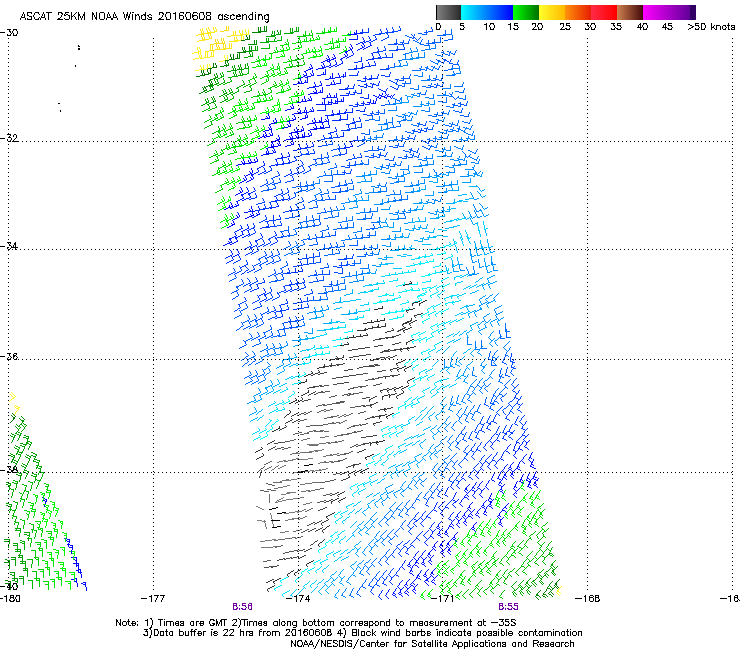740x650 pixels.
Task: Click the '-180' longitude axis label
Action: [10, 599]
